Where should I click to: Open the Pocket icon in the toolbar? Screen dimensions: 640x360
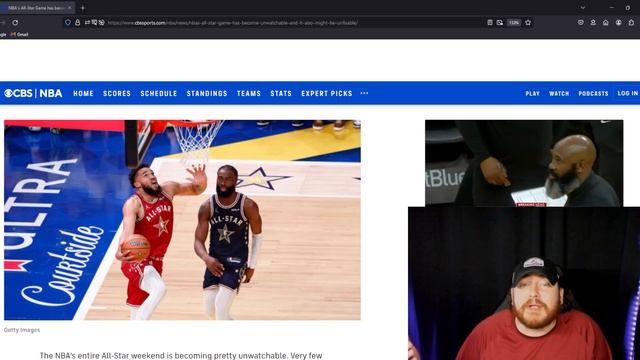pyautogui.click(x=580, y=23)
